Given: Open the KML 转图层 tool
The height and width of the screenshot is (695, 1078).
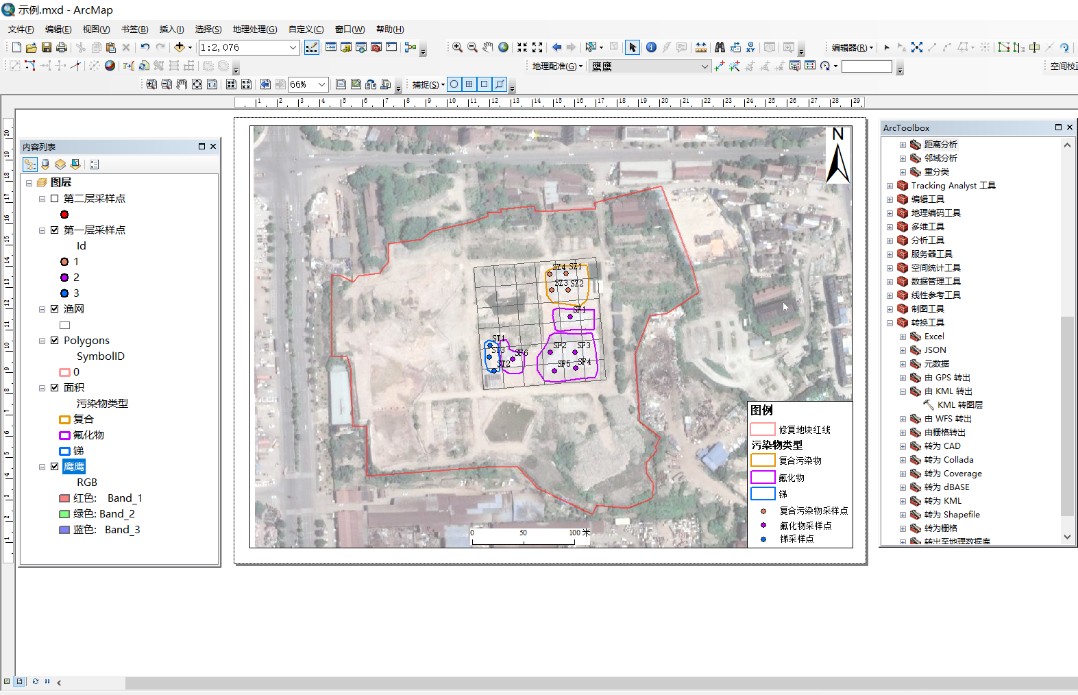Looking at the screenshot, I should [x=960, y=405].
